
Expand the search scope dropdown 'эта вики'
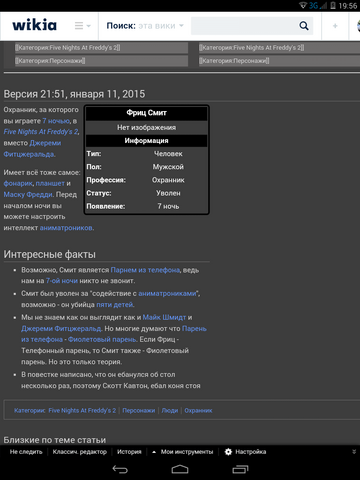[161, 26]
